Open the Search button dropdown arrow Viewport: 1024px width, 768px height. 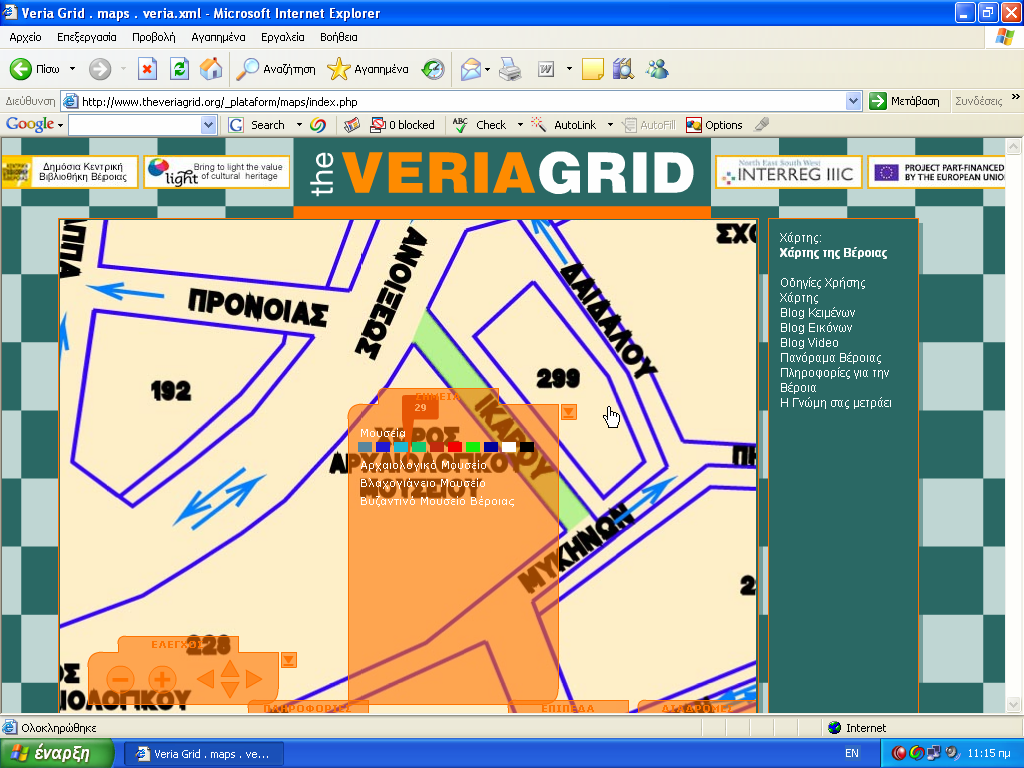point(299,125)
